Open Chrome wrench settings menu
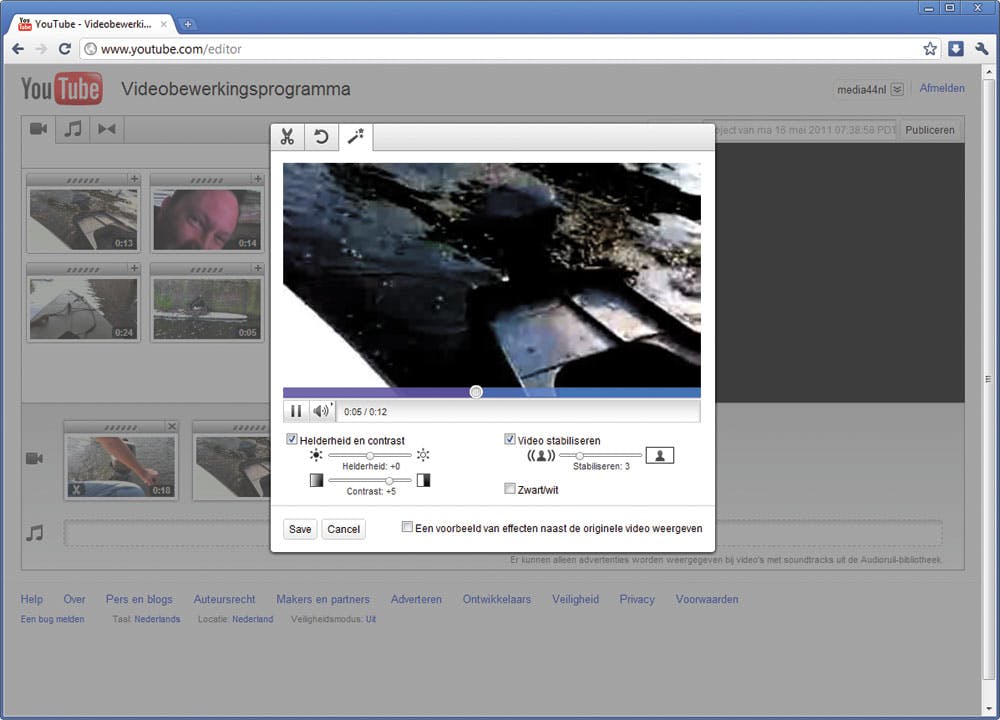The height and width of the screenshot is (720, 1000). [x=981, y=48]
